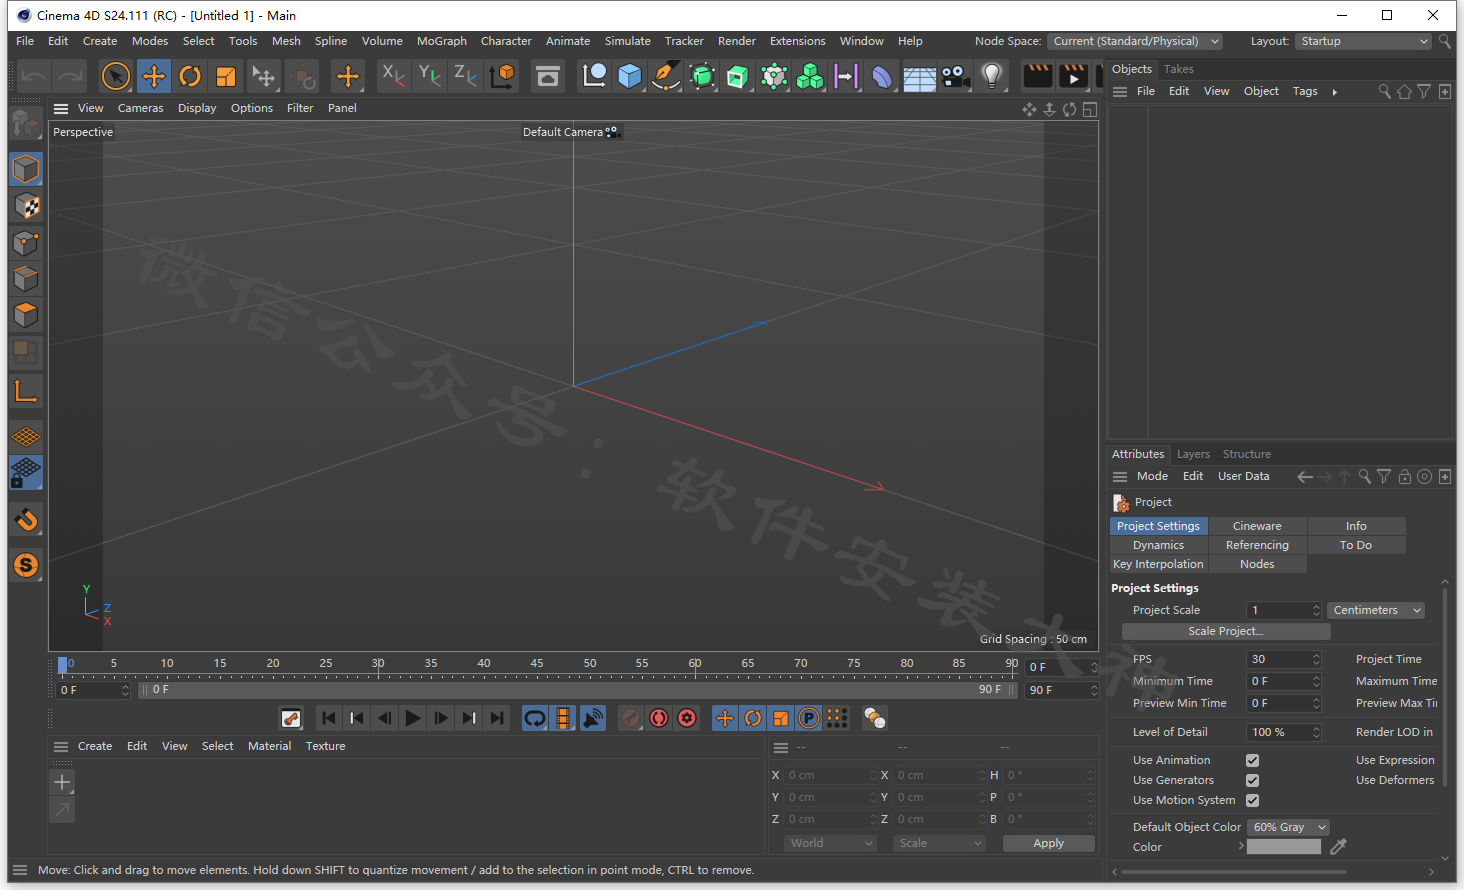Select the Live Selection tool
1464x890 pixels.
(x=116, y=76)
